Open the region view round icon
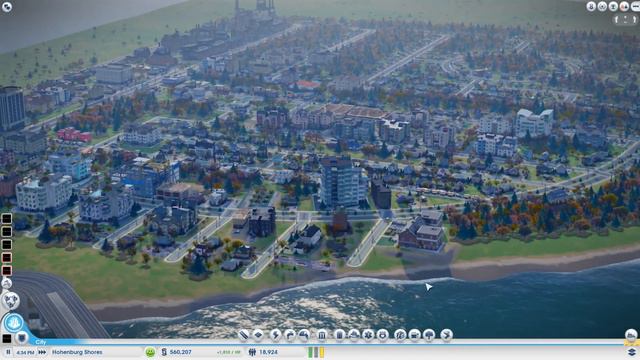640x360 pixels. click(x=11, y=300)
